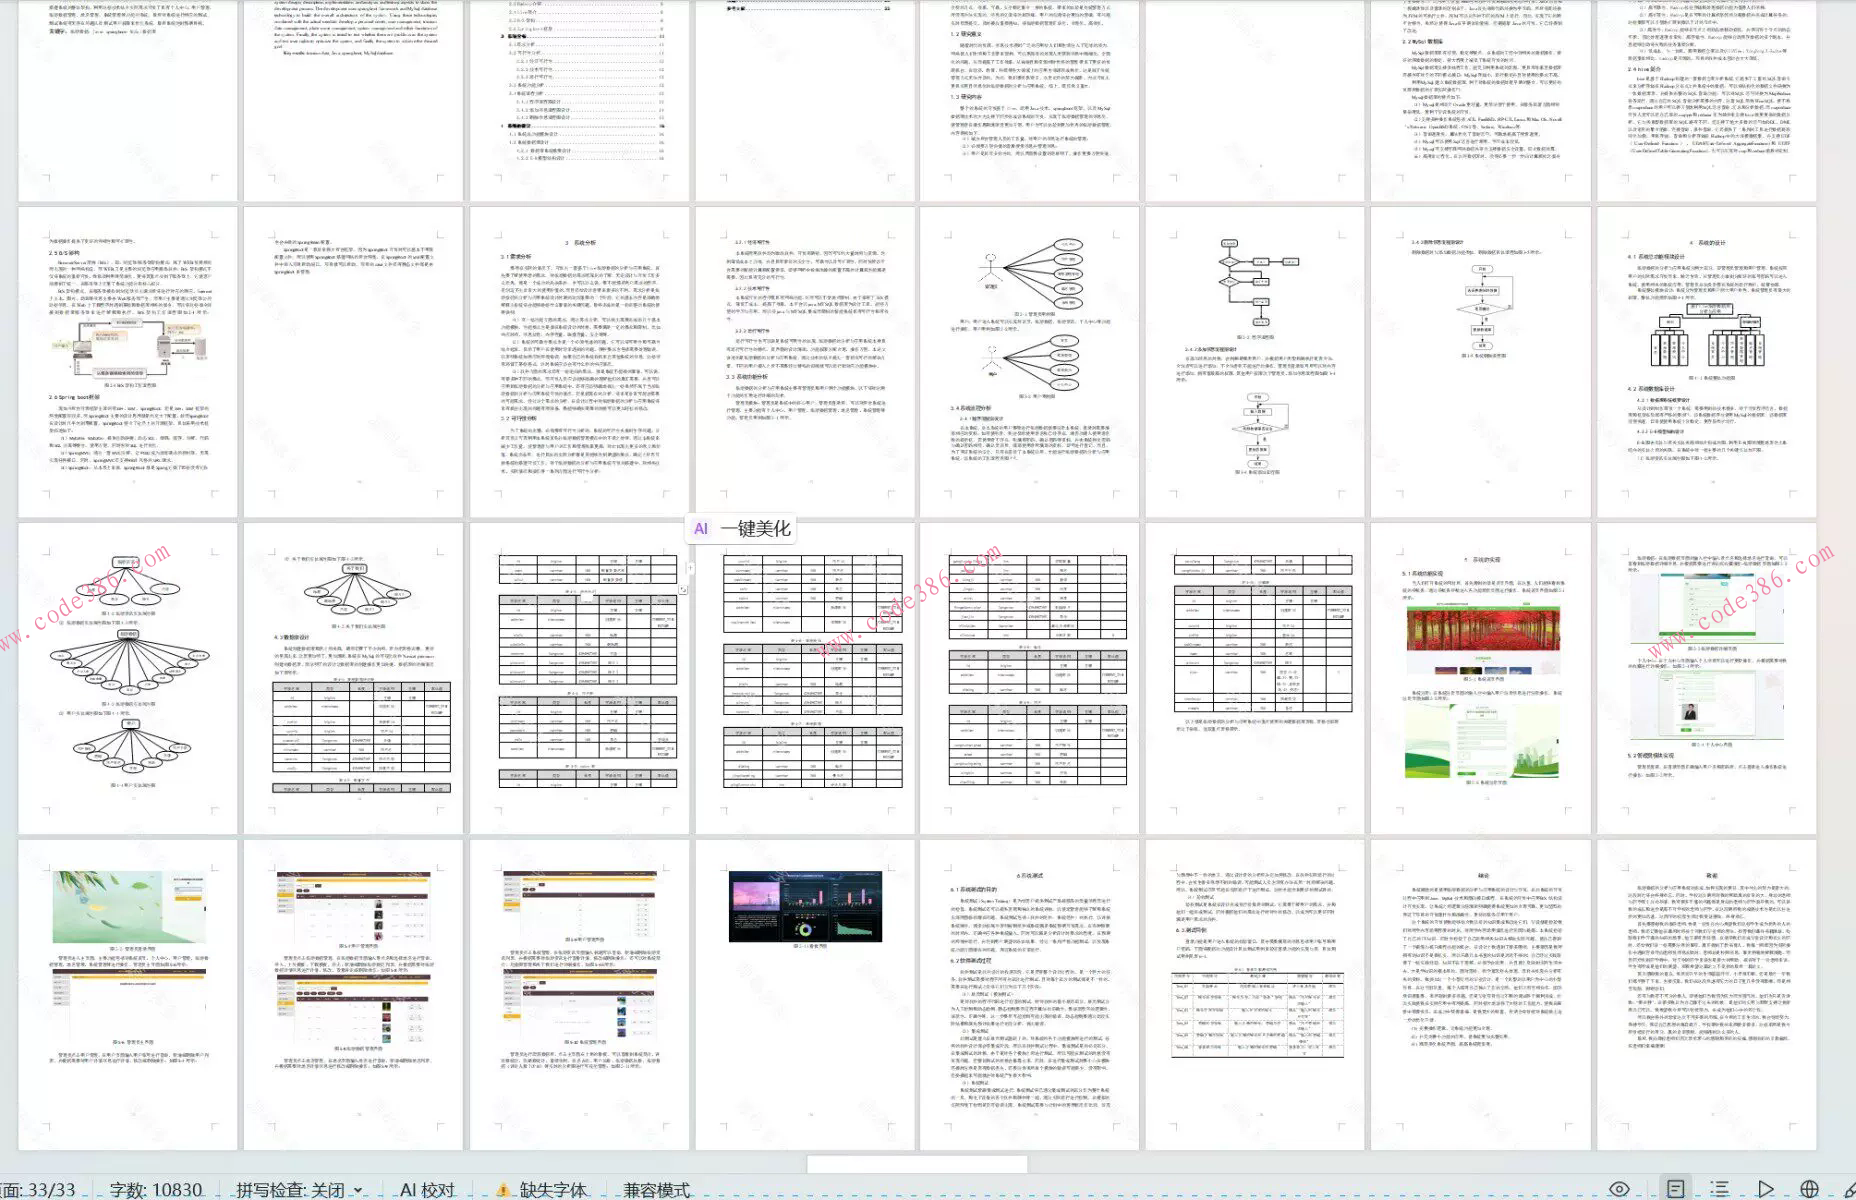Open the 拼写检查: 关闭 dropdown
This screenshot has height=1200, width=1856.
point(299,1190)
